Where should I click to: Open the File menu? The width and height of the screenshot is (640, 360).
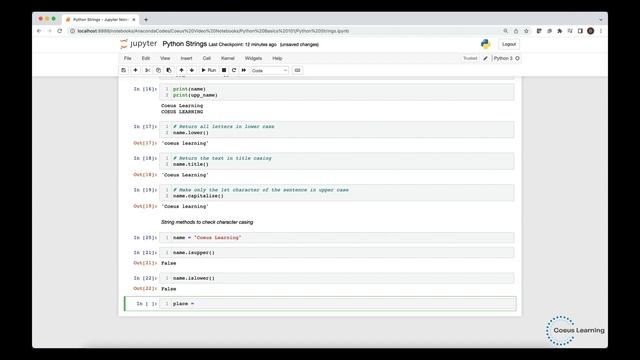[x=128, y=58]
